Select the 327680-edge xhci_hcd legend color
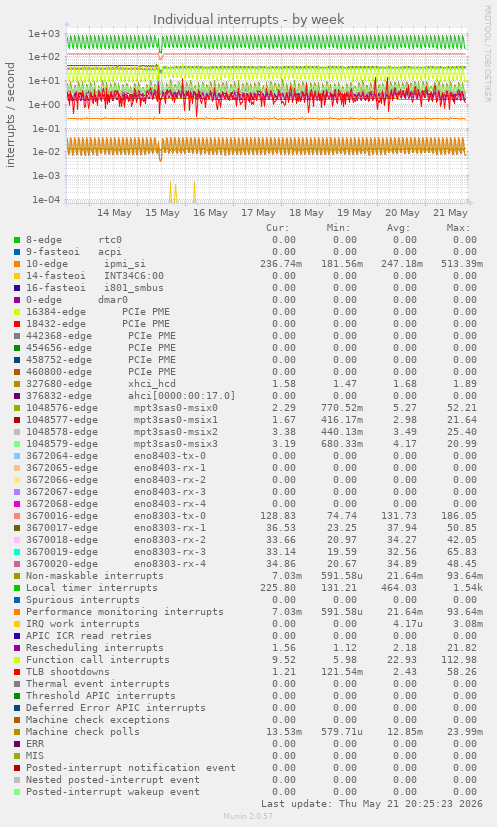Screen dimensions: 497x827 (x=17, y=384)
